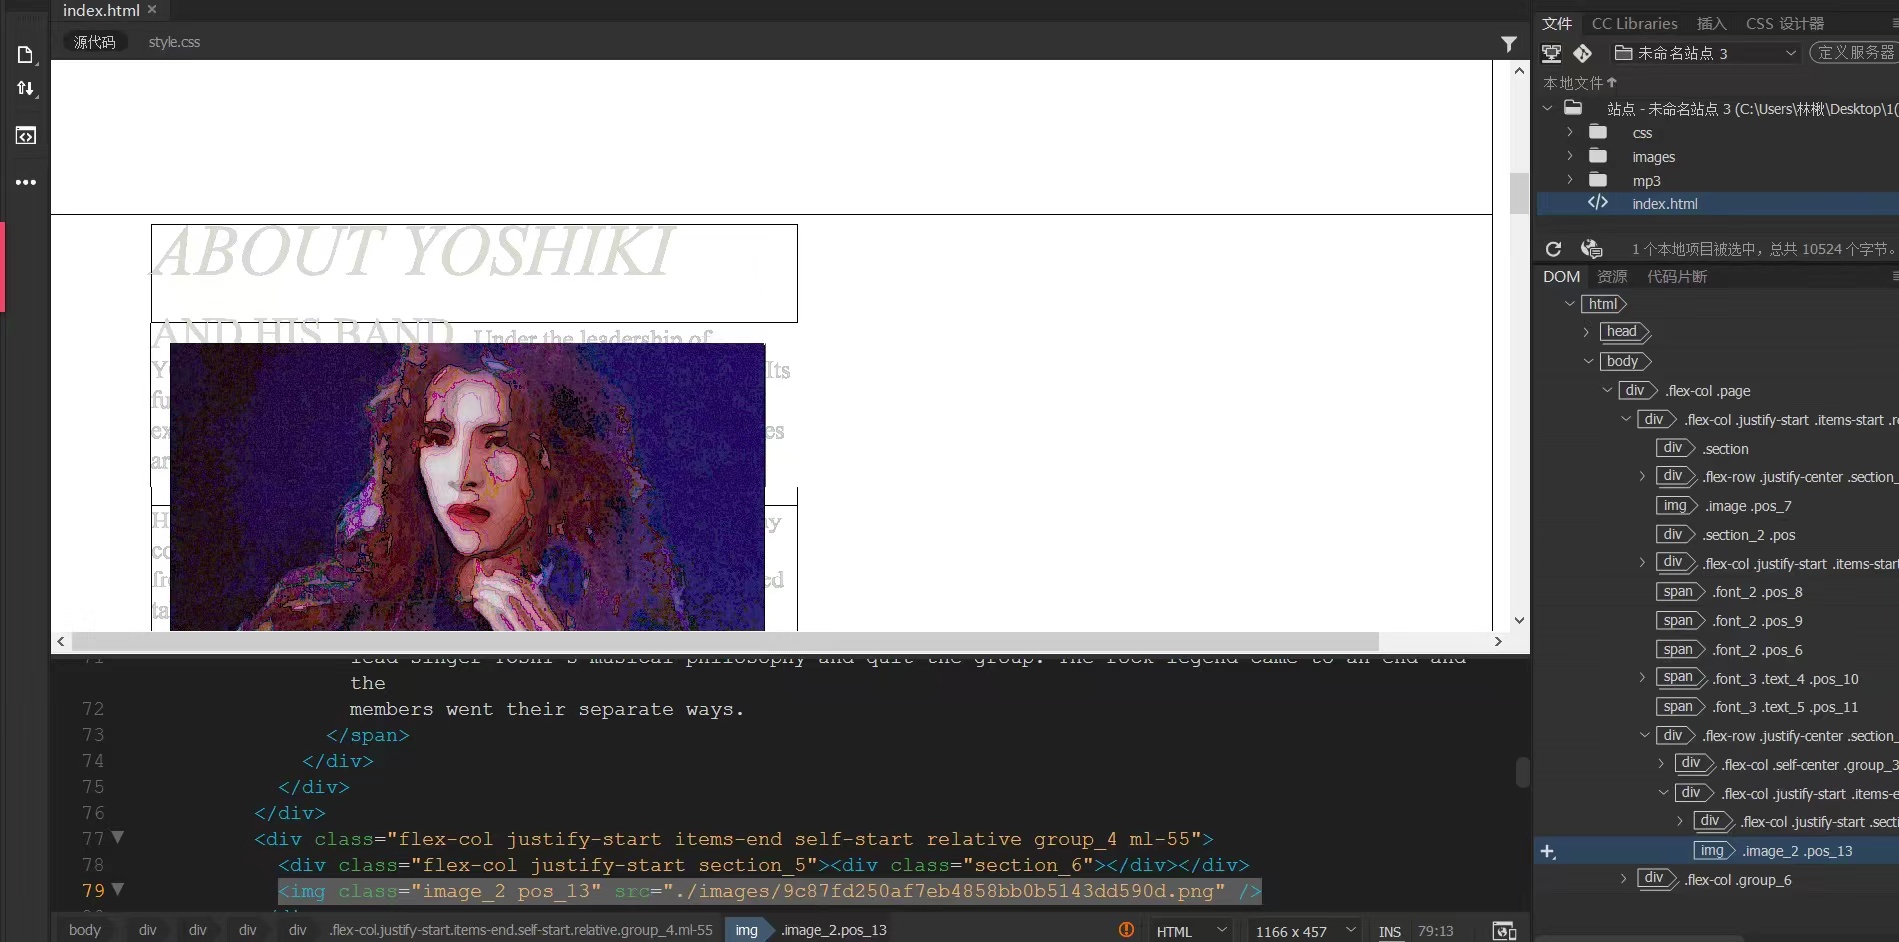This screenshot has width=1899, height=942.
Task: Open the more tools ellipsis icon
Action: 26,182
